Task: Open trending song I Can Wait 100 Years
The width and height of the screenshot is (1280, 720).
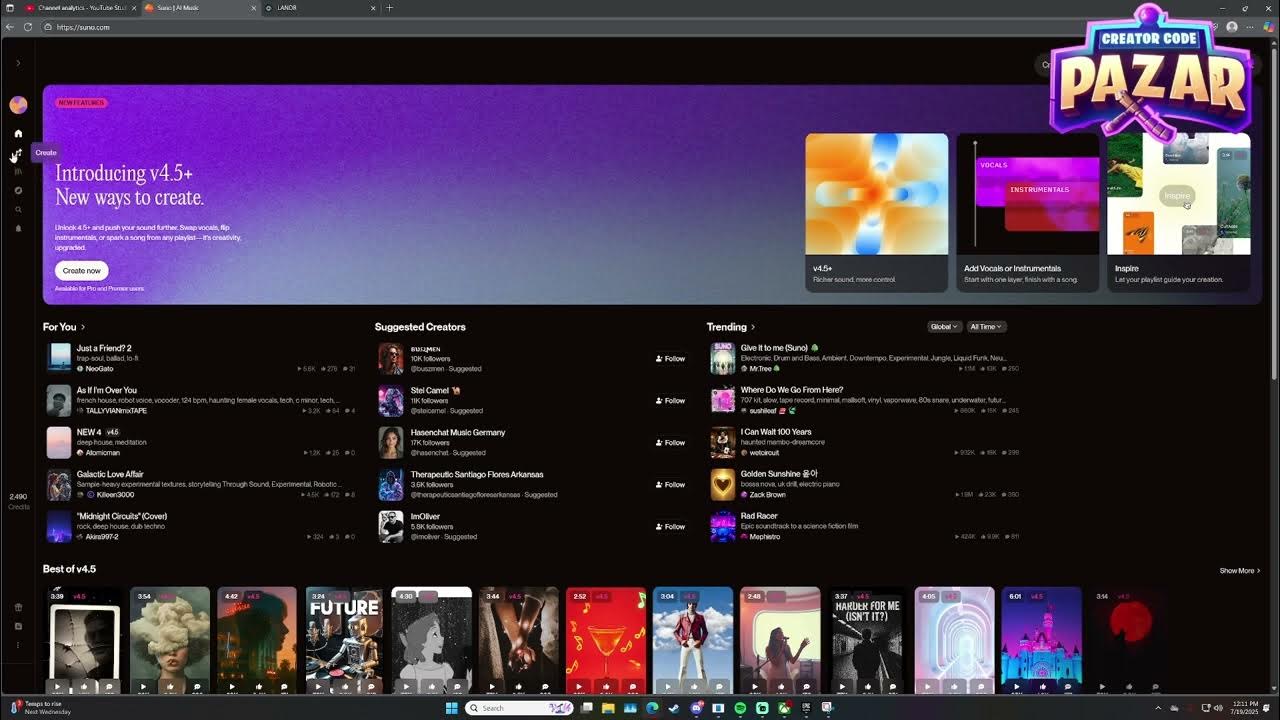Action: coord(776,432)
